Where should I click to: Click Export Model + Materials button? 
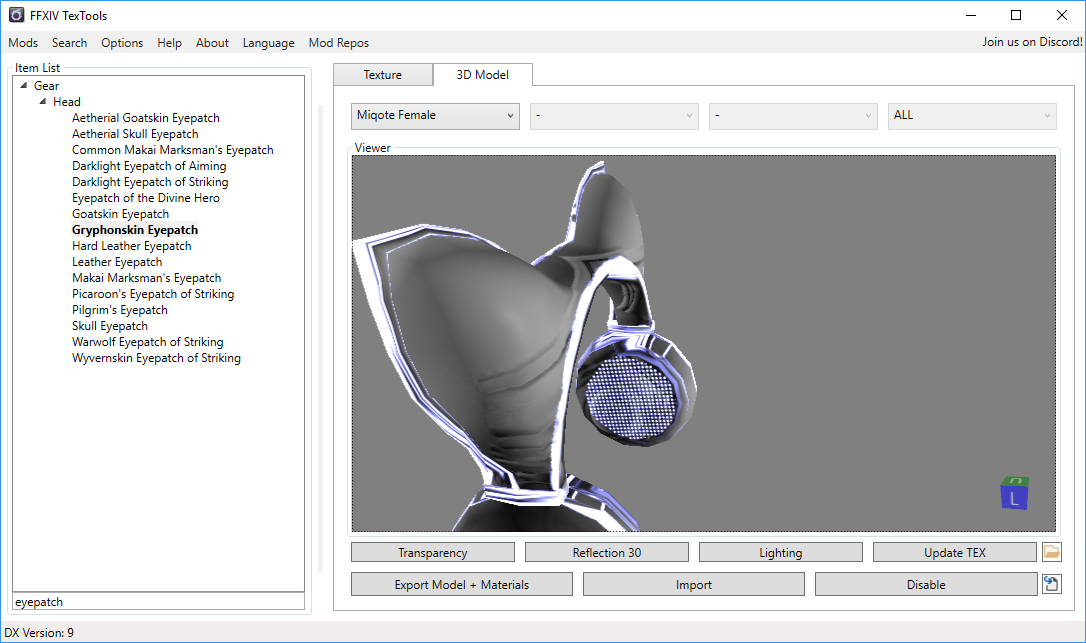click(462, 584)
